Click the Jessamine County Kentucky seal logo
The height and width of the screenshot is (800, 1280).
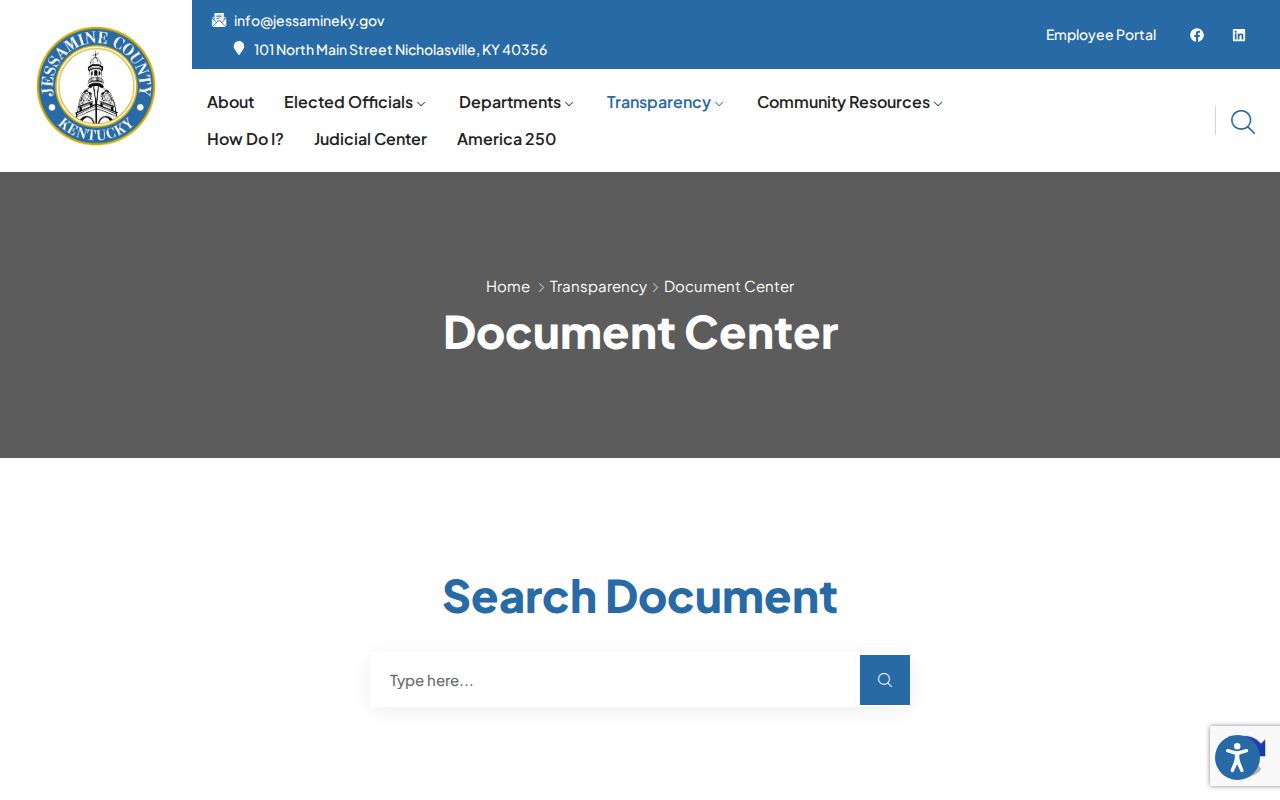96,86
